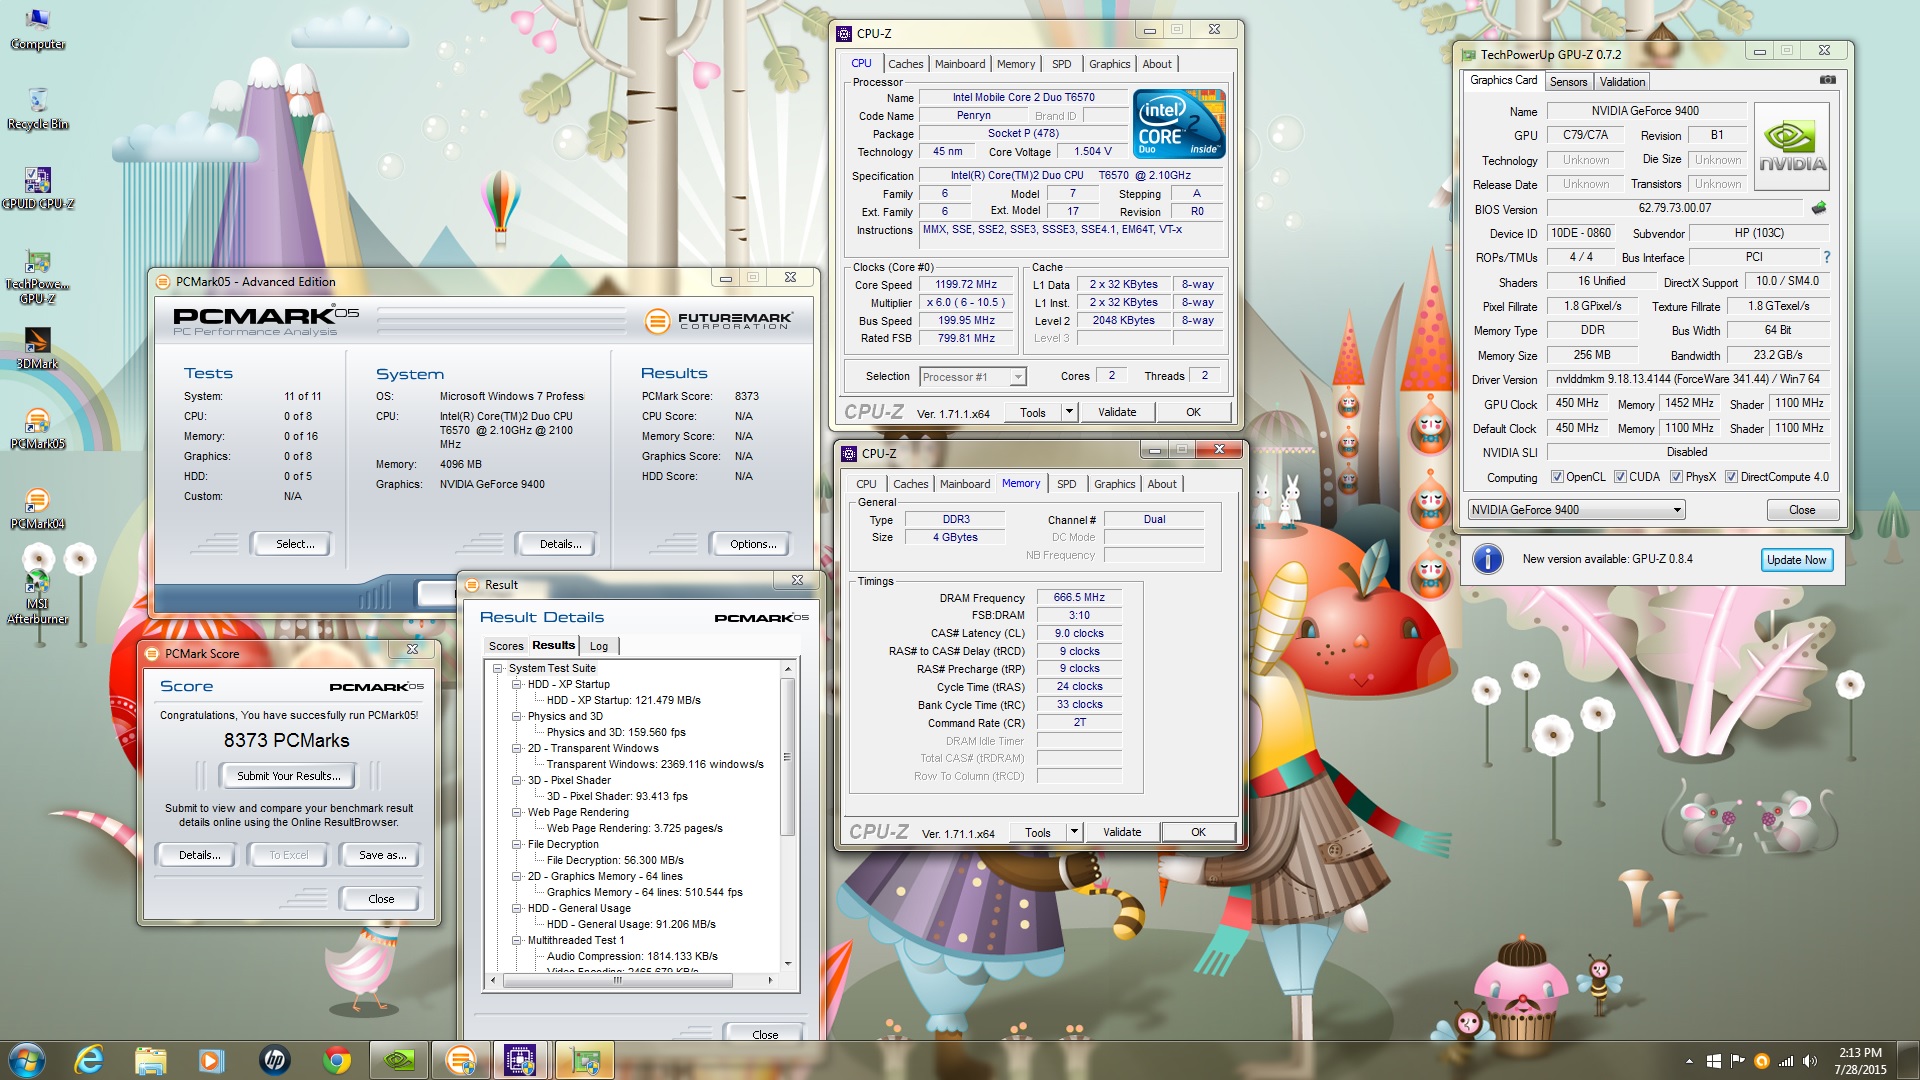This screenshot has height=1080, width=1920.
Task: Click Options... under PCMark05 Results
Action: 752,544
